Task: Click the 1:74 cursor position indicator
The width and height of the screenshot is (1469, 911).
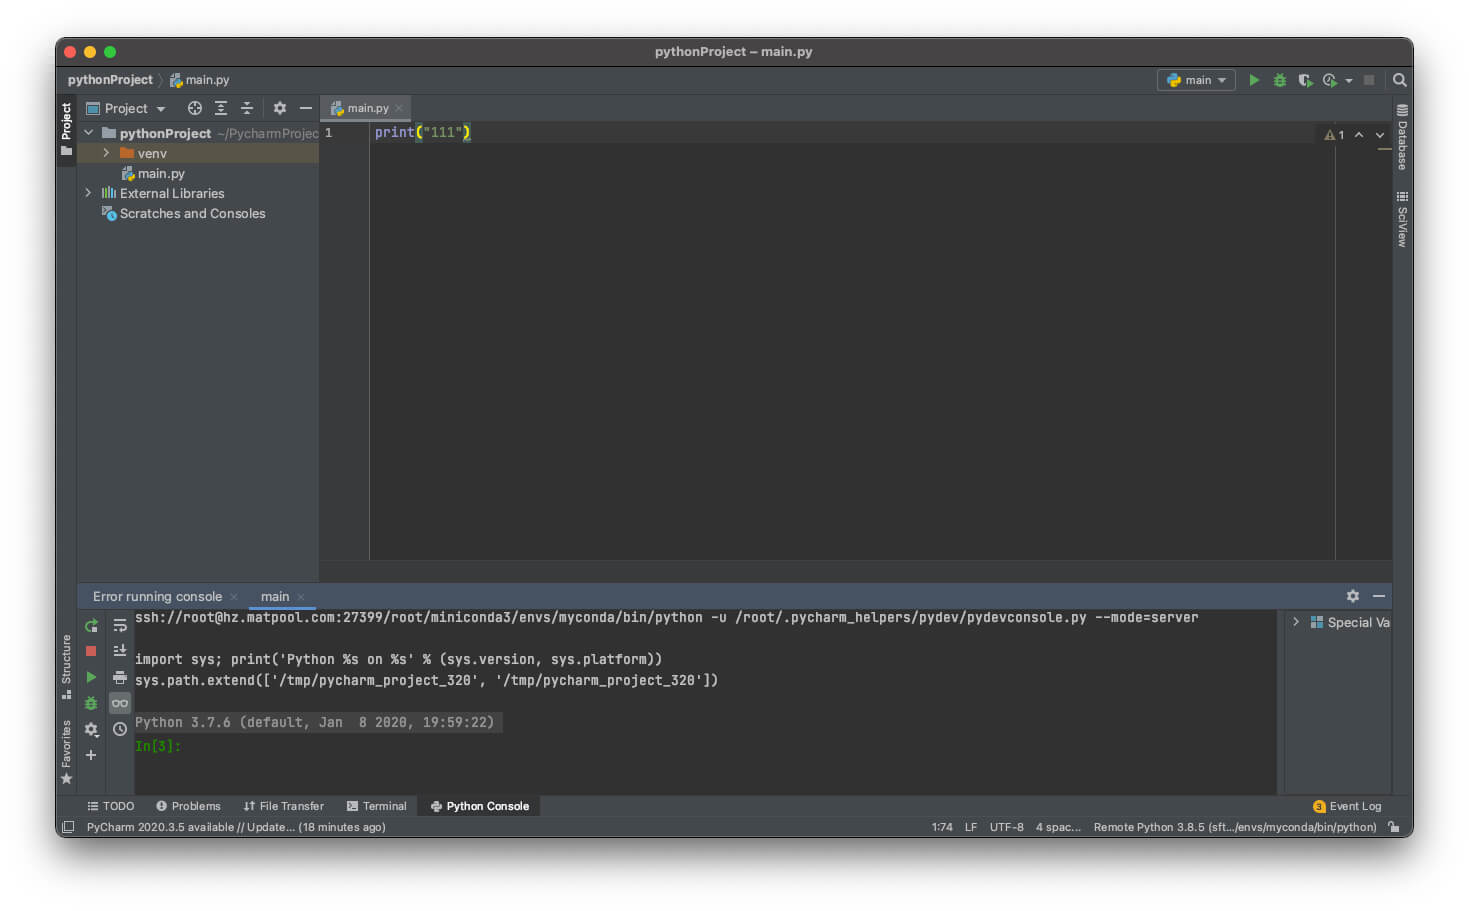Action: click(942, 827)
